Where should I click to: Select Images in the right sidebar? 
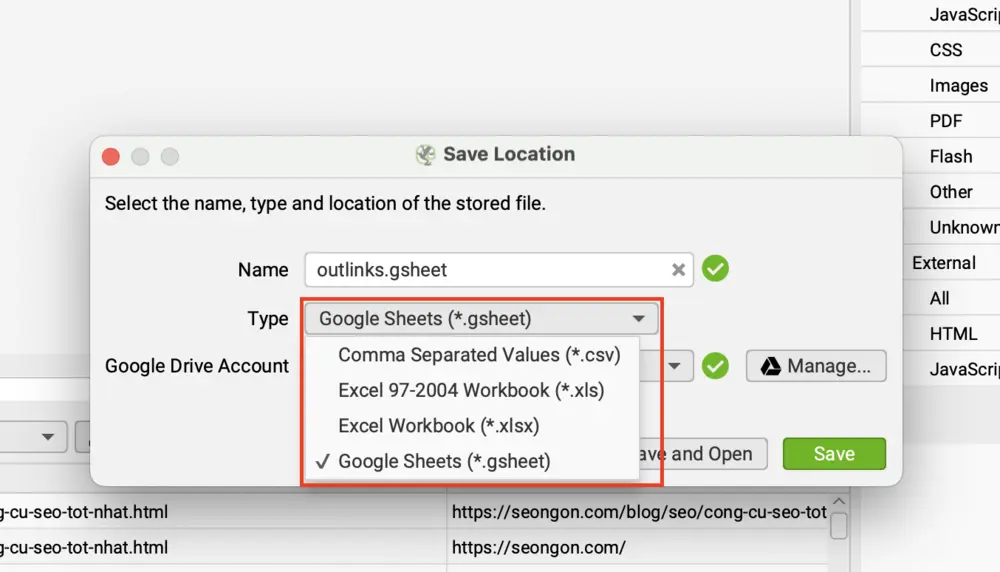[x=958, y=85]
